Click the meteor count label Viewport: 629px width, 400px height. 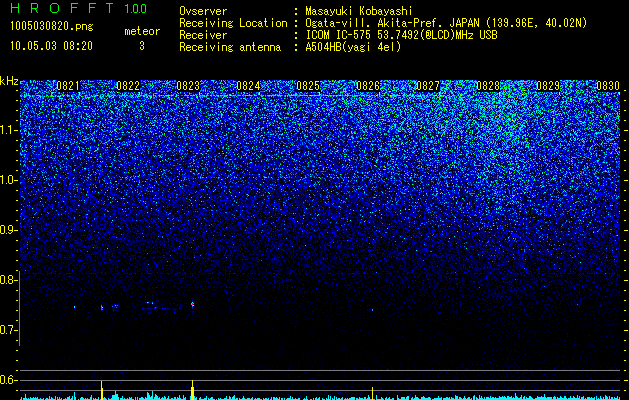pyautogui.click(x=142, y=31)
